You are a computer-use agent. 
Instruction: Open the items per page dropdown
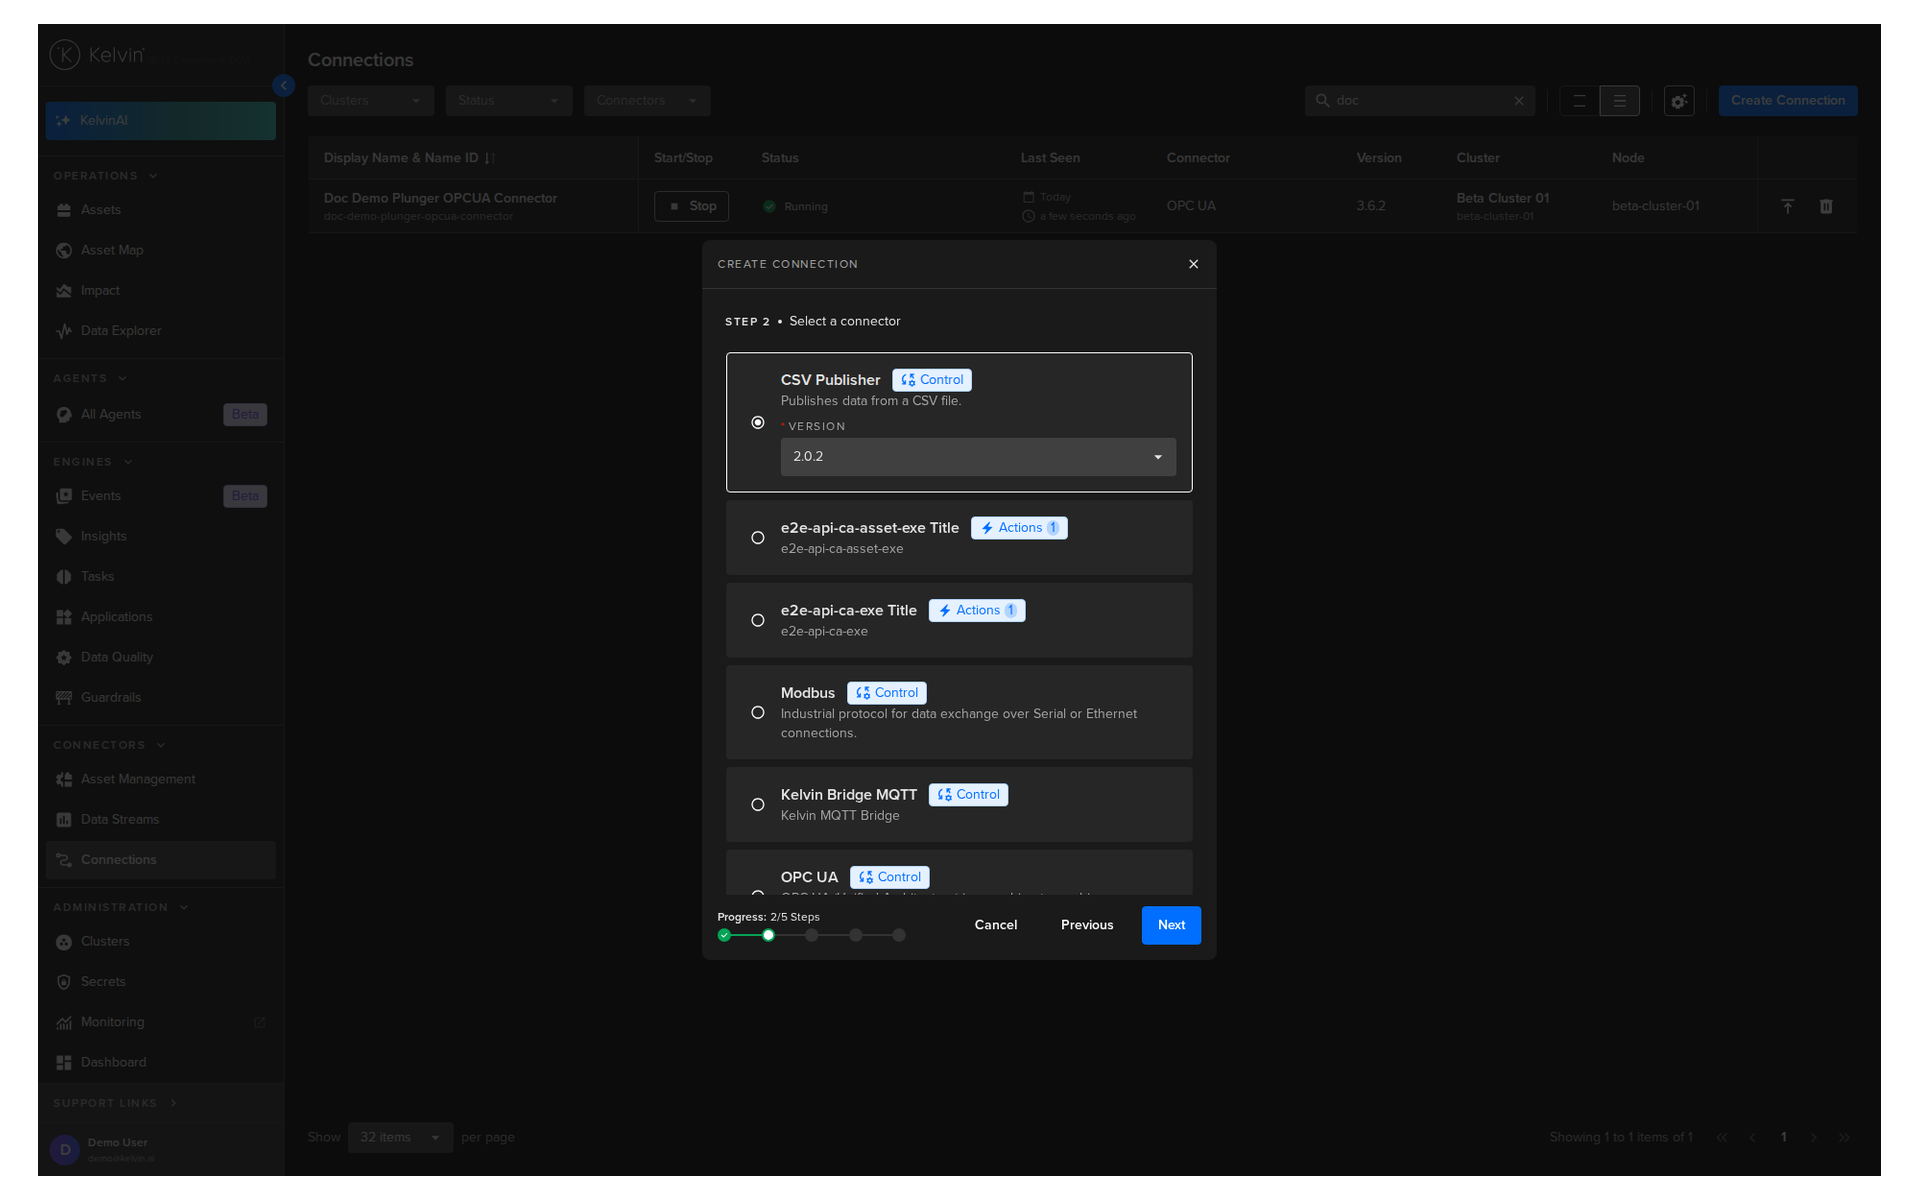tap(400, 1137)
